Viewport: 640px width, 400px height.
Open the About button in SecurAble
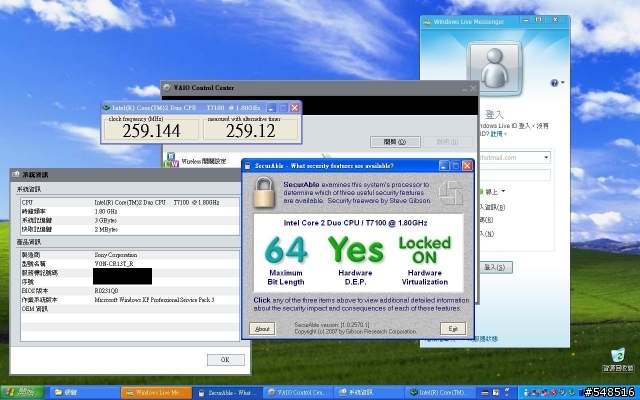click(262, 329)
